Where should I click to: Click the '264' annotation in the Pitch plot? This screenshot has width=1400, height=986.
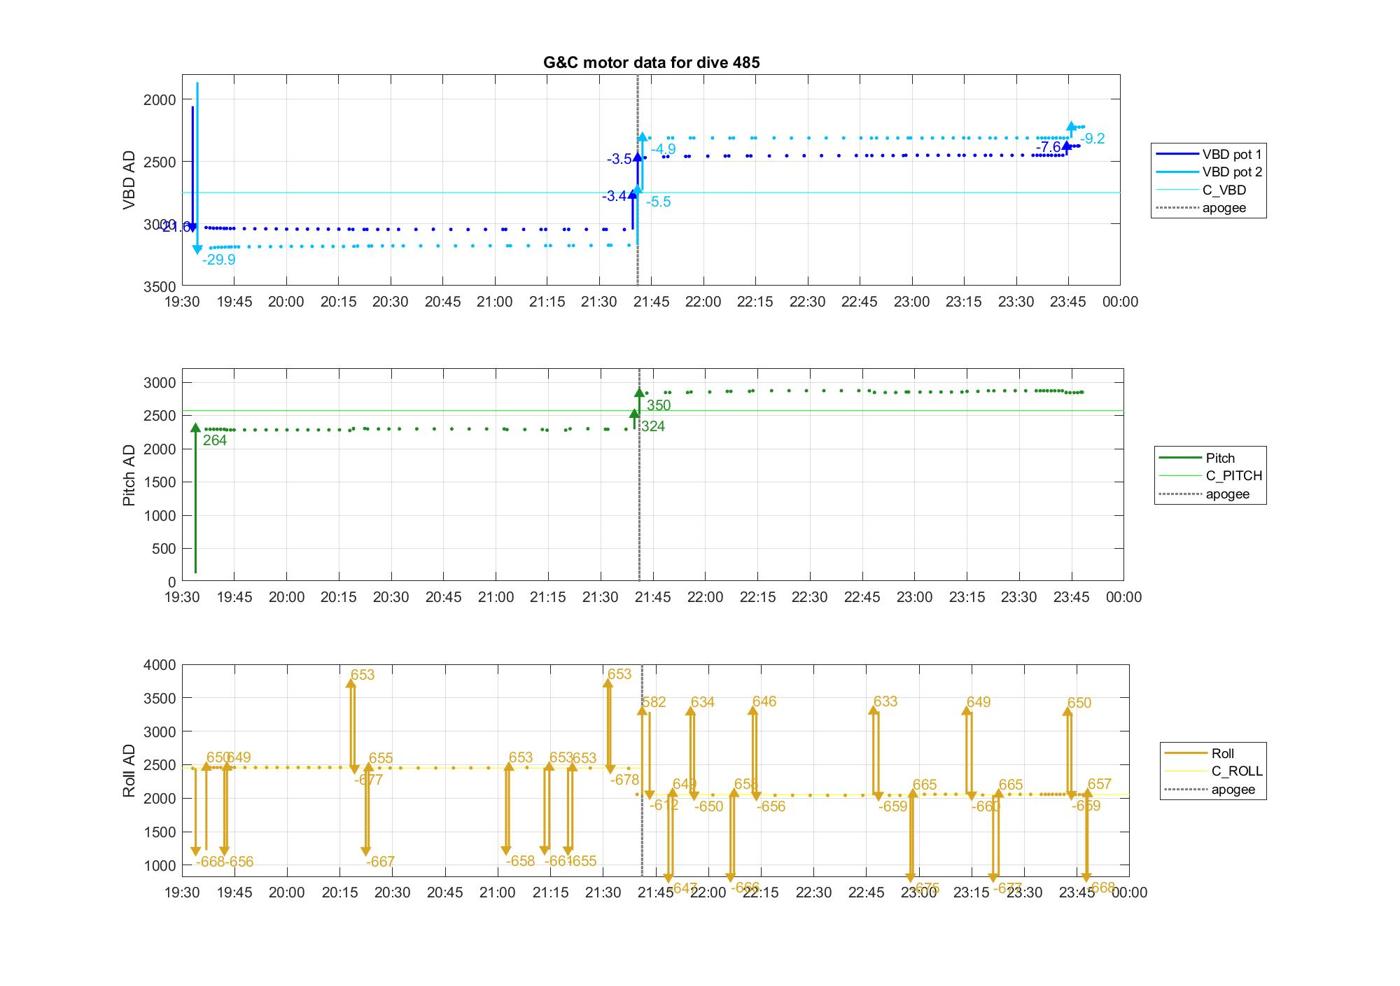tap(215, 440)
